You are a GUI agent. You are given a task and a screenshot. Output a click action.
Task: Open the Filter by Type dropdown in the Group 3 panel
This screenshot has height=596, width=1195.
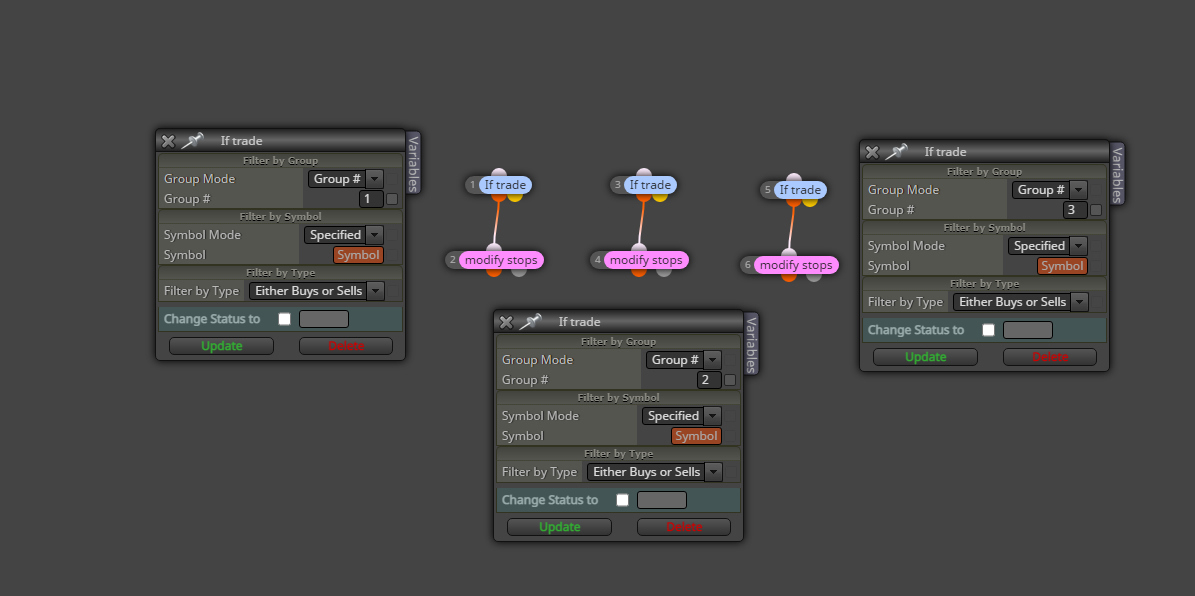click(1020, 302)
